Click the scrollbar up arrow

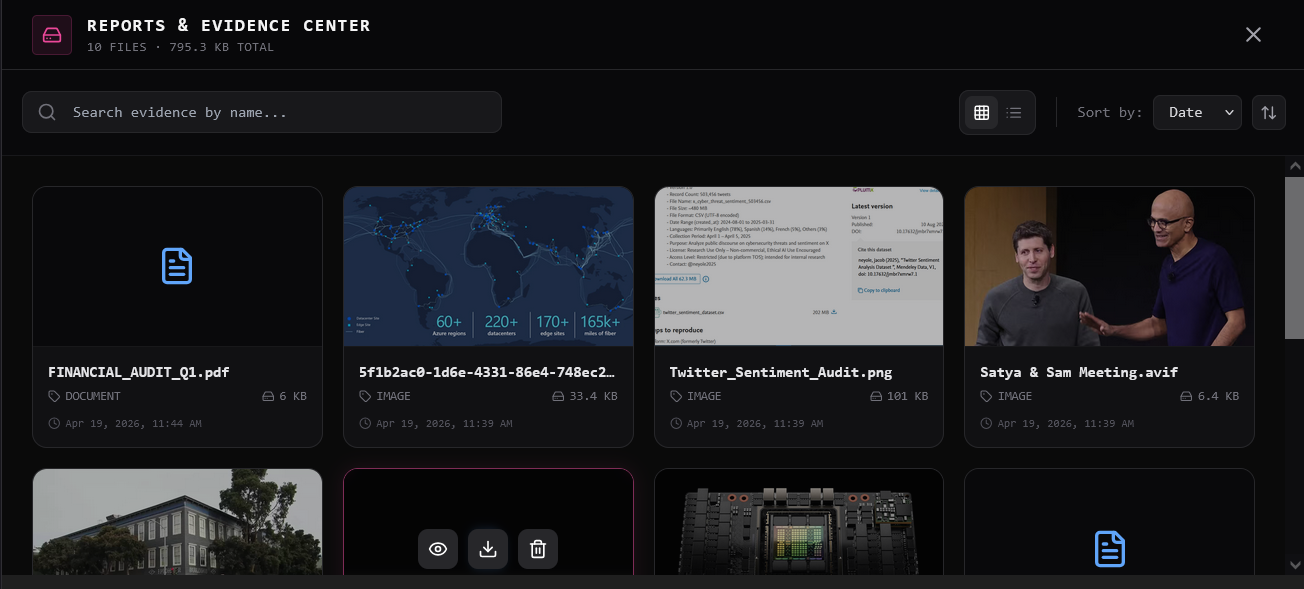1294,166
